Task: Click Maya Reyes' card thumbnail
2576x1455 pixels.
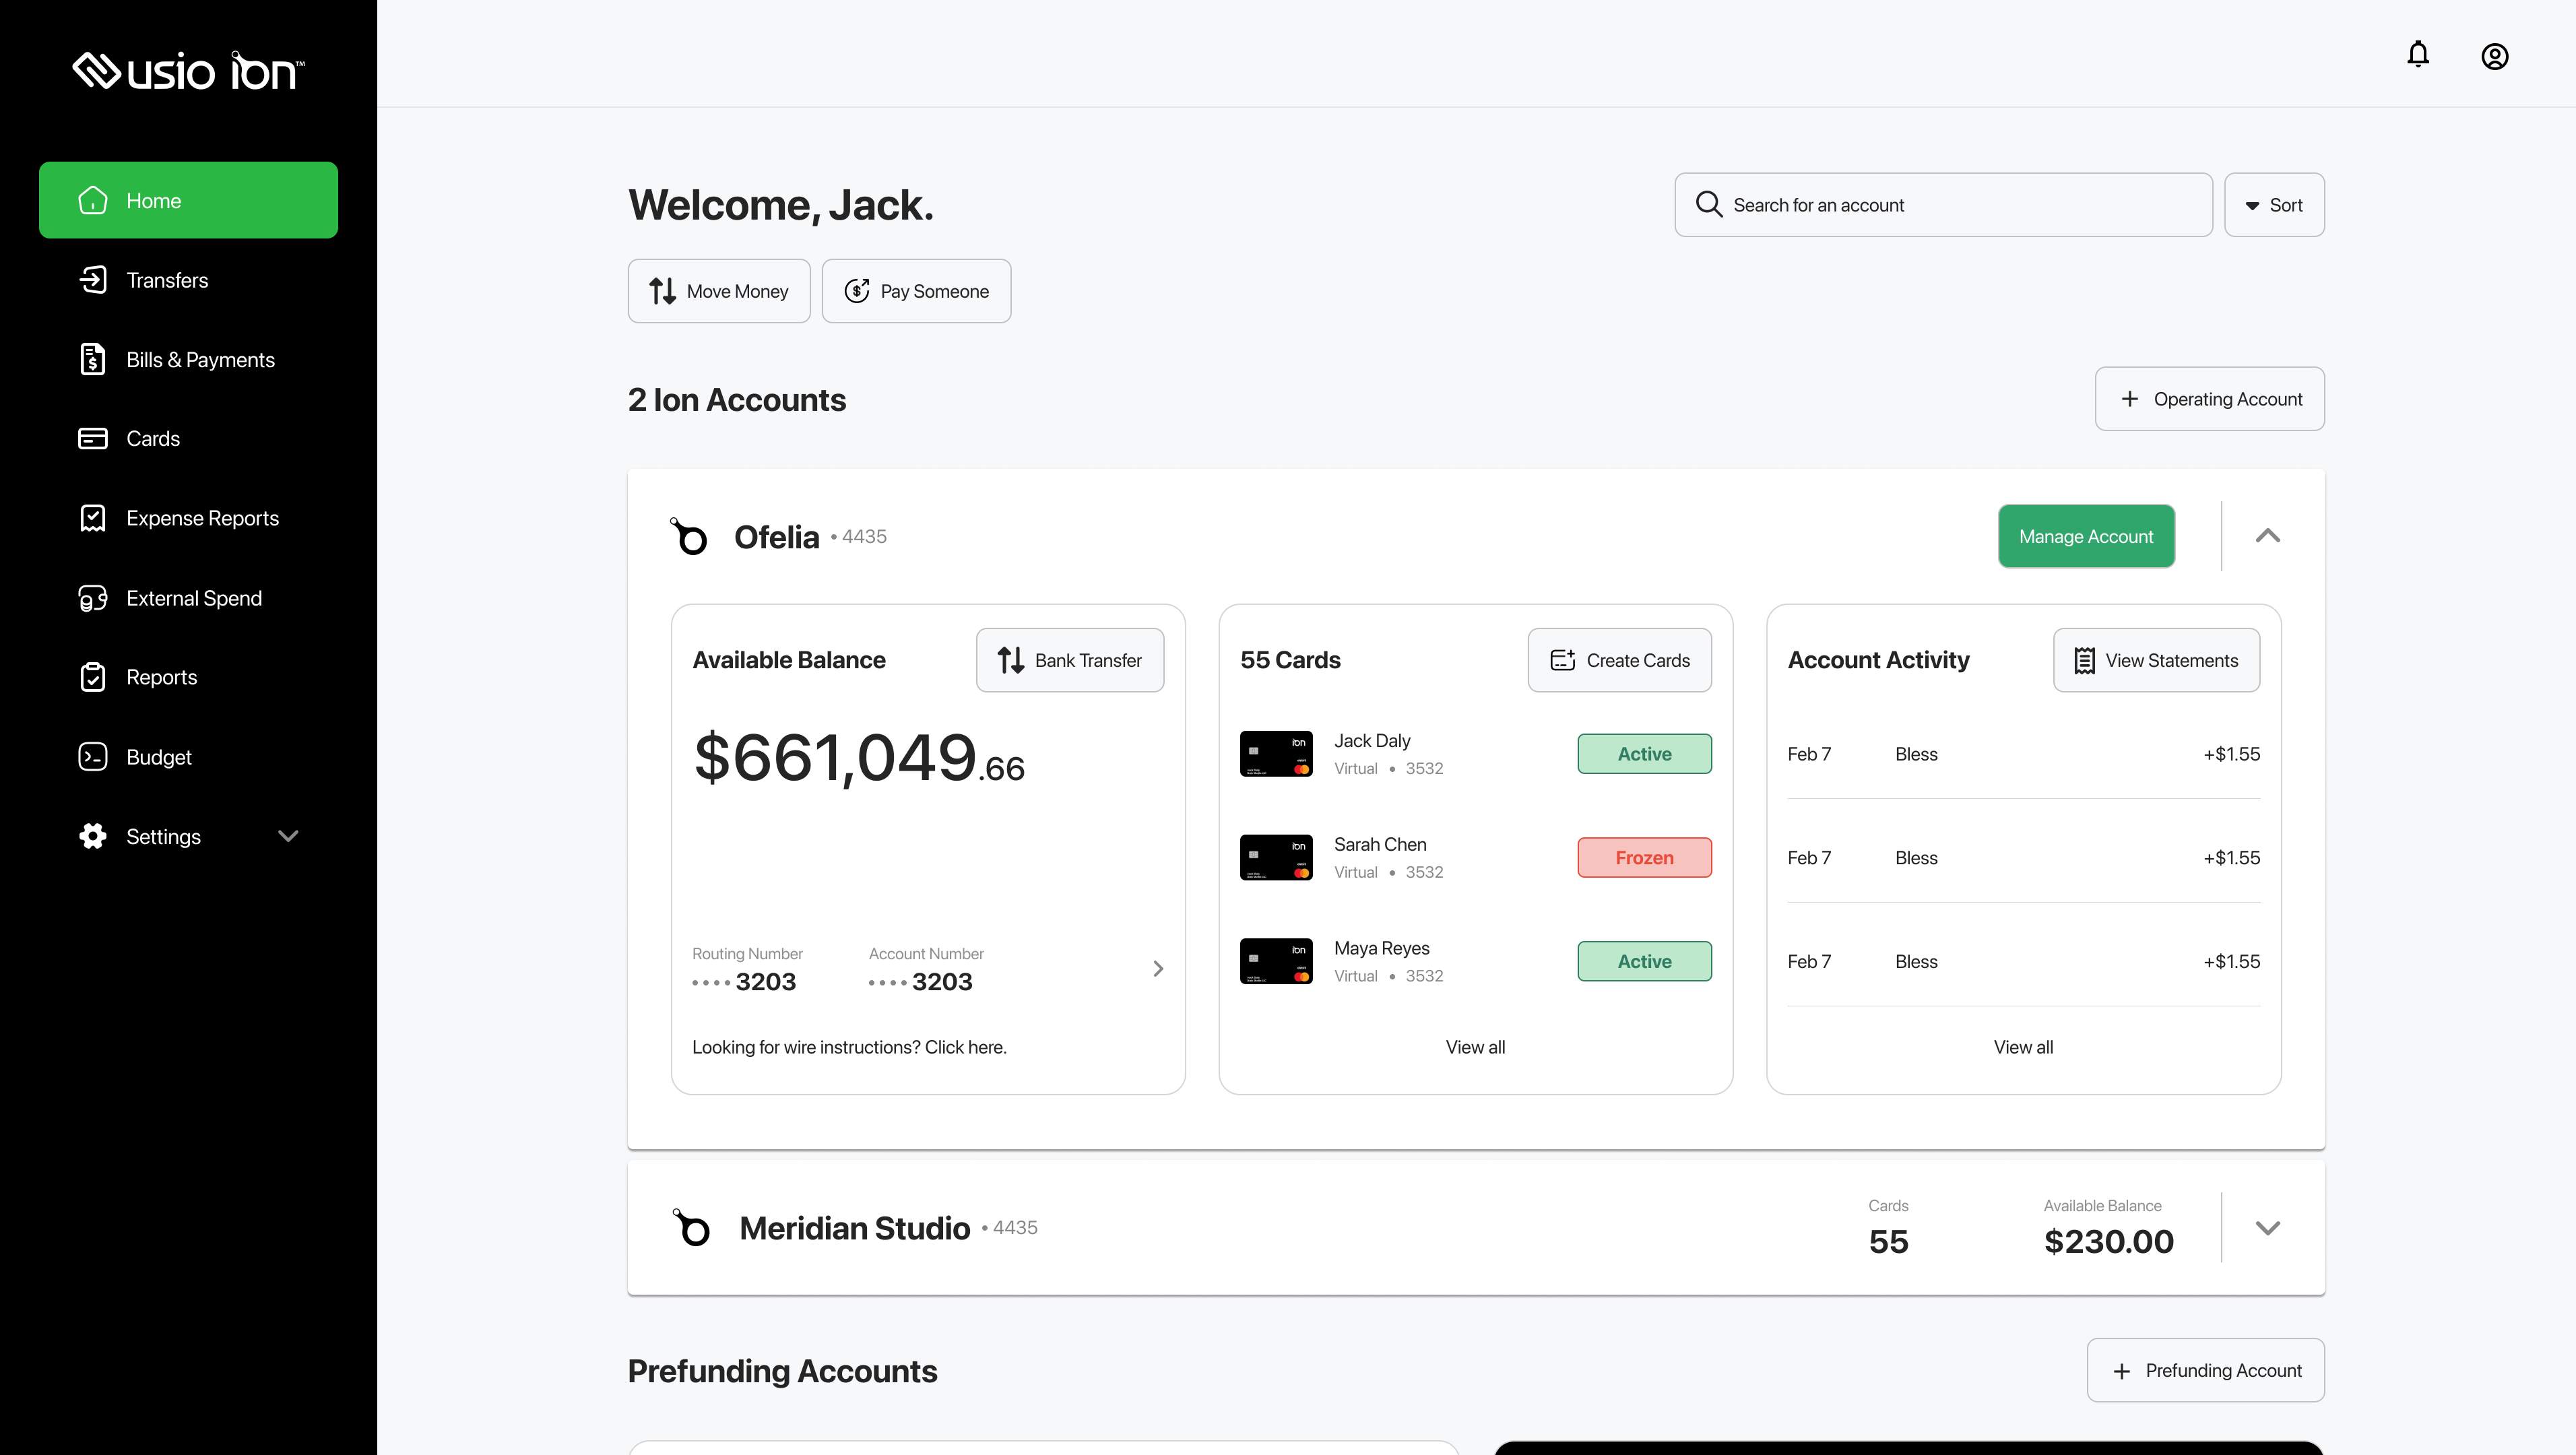Action: tap(1276, 961)
